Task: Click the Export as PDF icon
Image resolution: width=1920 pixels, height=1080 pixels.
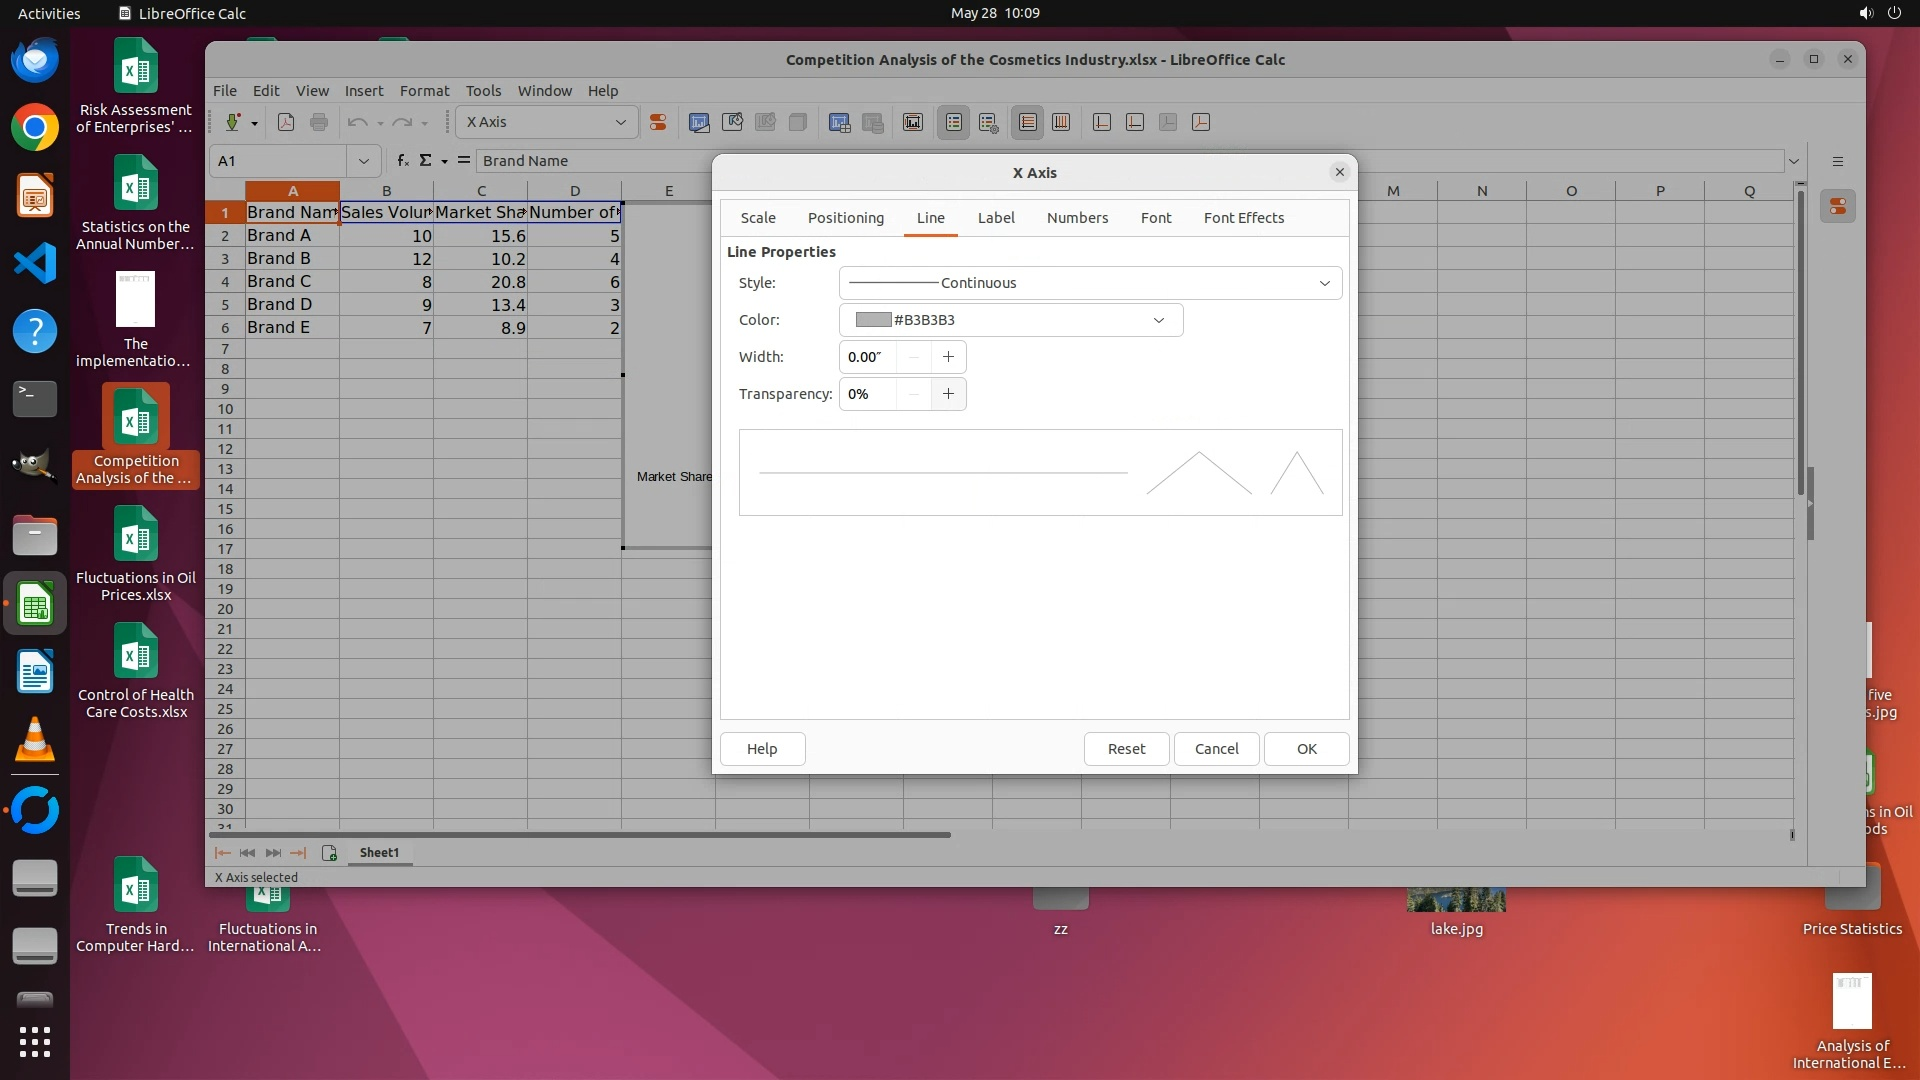Action: (286, 122)
